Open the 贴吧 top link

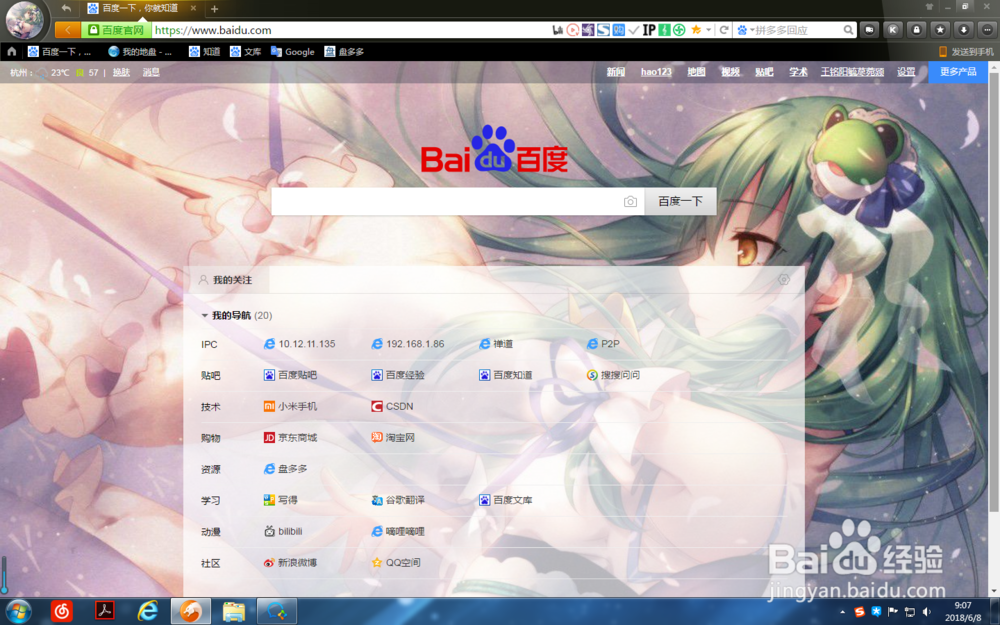click(x=764, y=72)
